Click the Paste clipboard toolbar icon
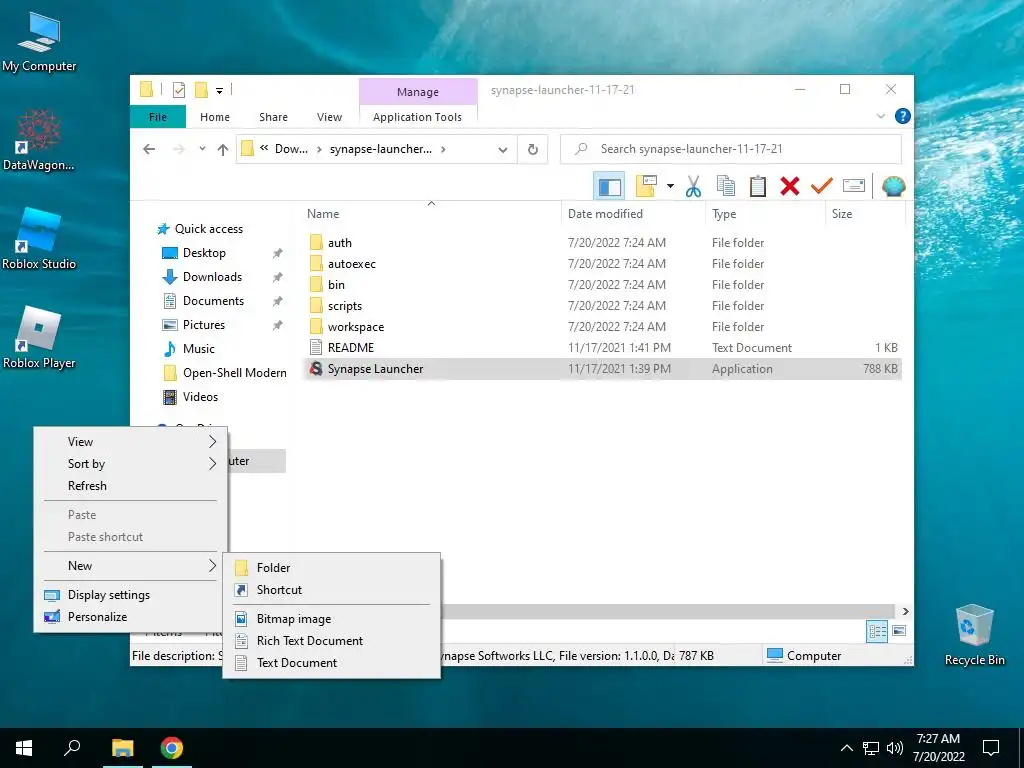The width and height of the screenshot is (1024, 768). pos(758,186)
